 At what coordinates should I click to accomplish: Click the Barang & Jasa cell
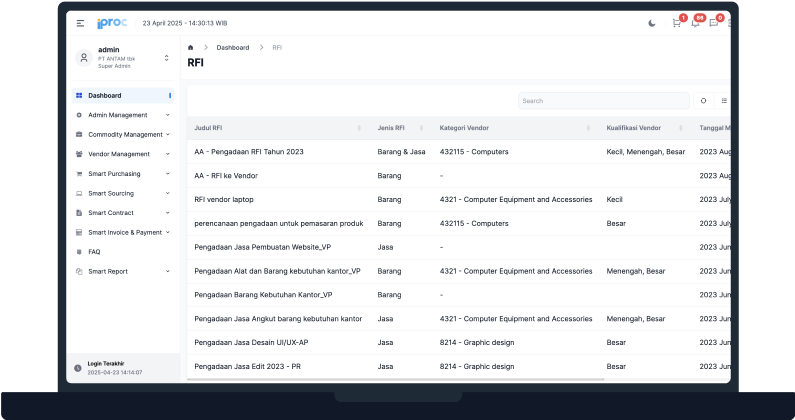click(401, 152)
